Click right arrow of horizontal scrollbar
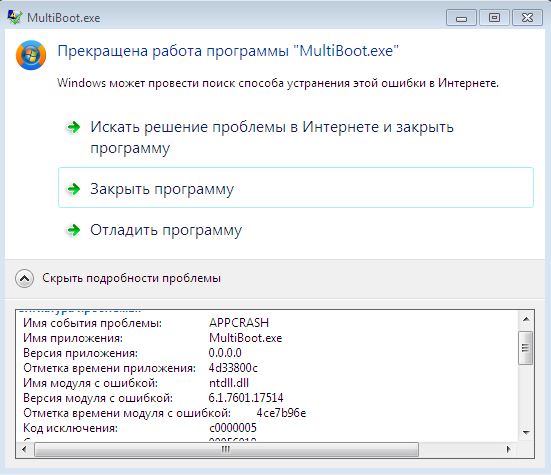 [x=508, y=449]
